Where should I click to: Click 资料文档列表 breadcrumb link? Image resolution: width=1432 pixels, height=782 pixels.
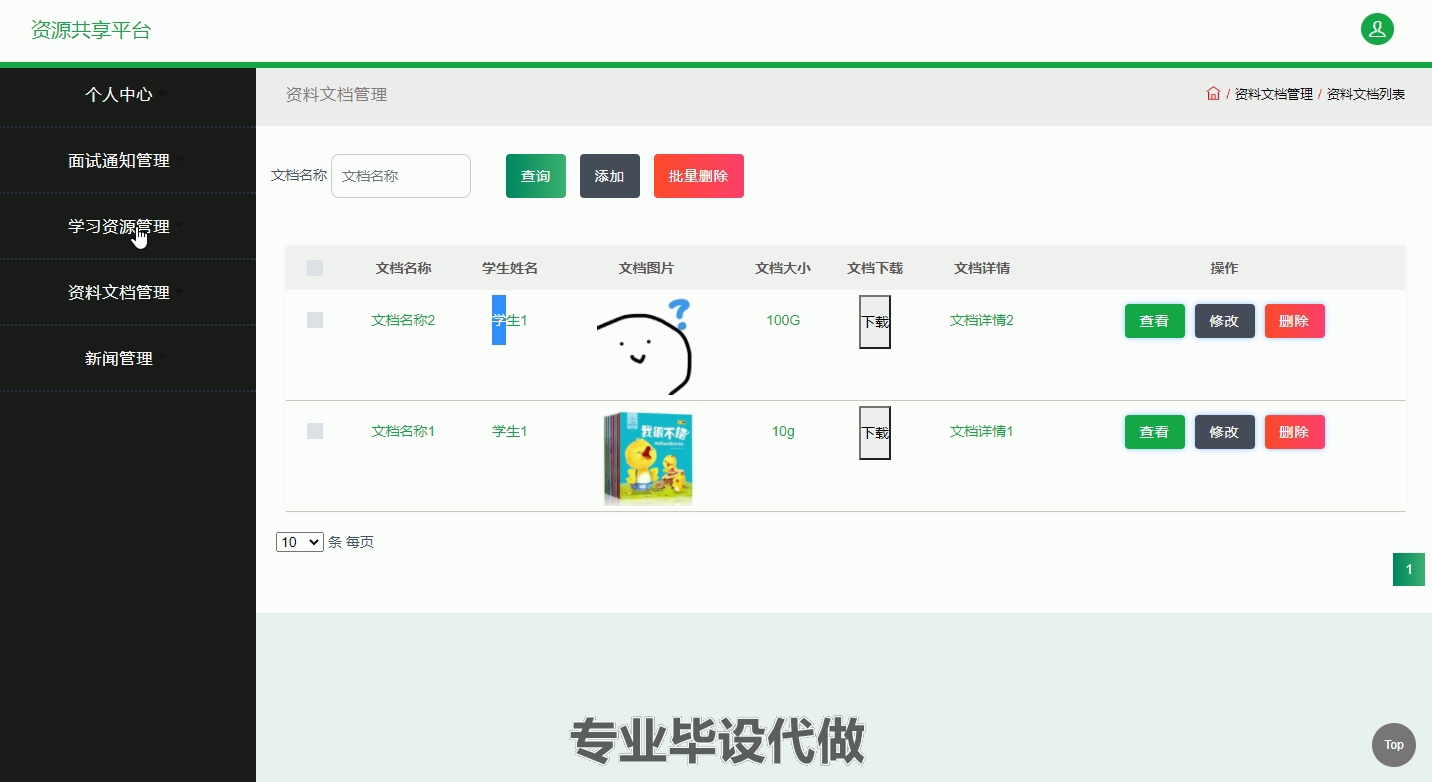pyautogui.click(x=1366, y=94)
